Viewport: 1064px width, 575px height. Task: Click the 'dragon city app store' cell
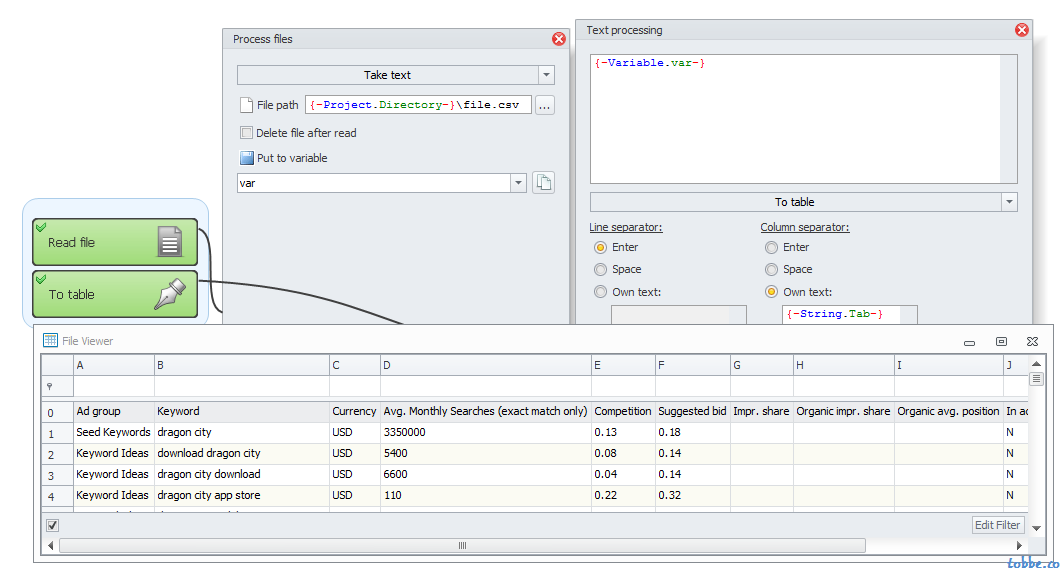coord(242,496)
